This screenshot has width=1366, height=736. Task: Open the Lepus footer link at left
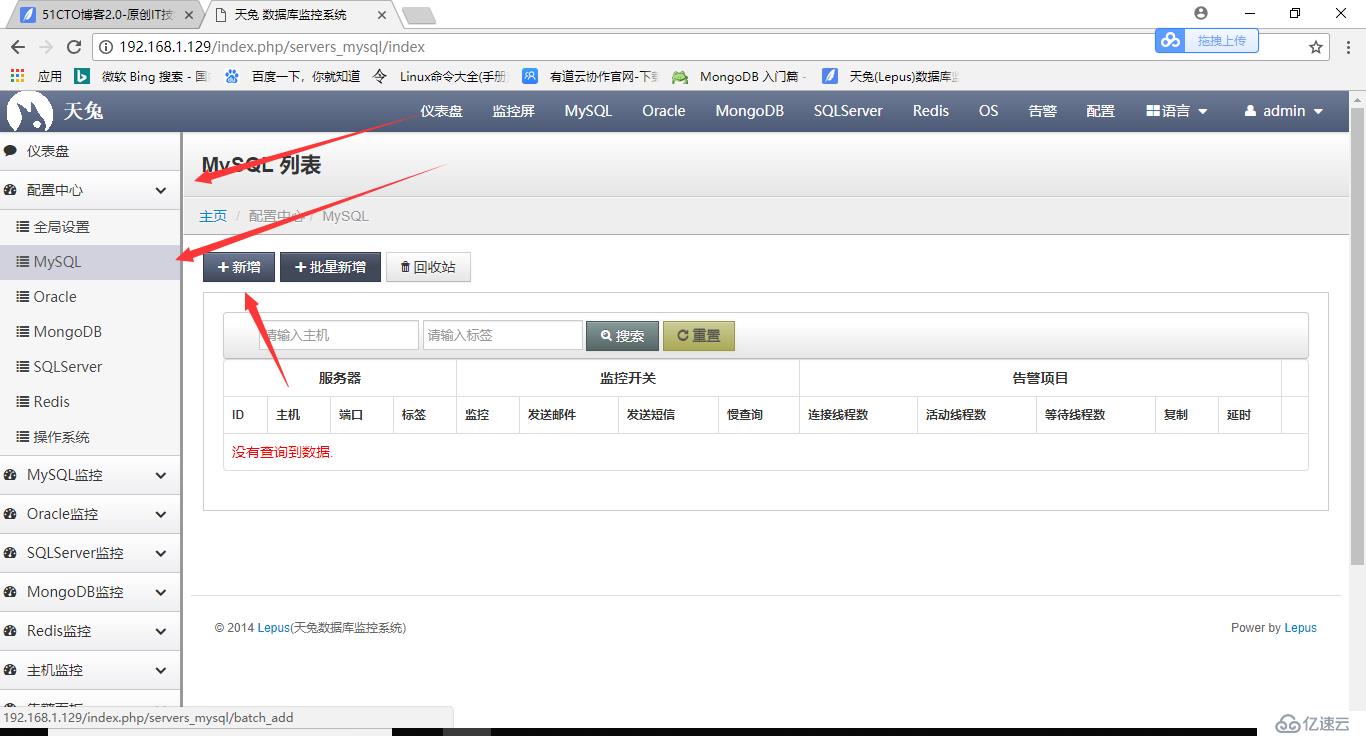click(x=273, y=628)
